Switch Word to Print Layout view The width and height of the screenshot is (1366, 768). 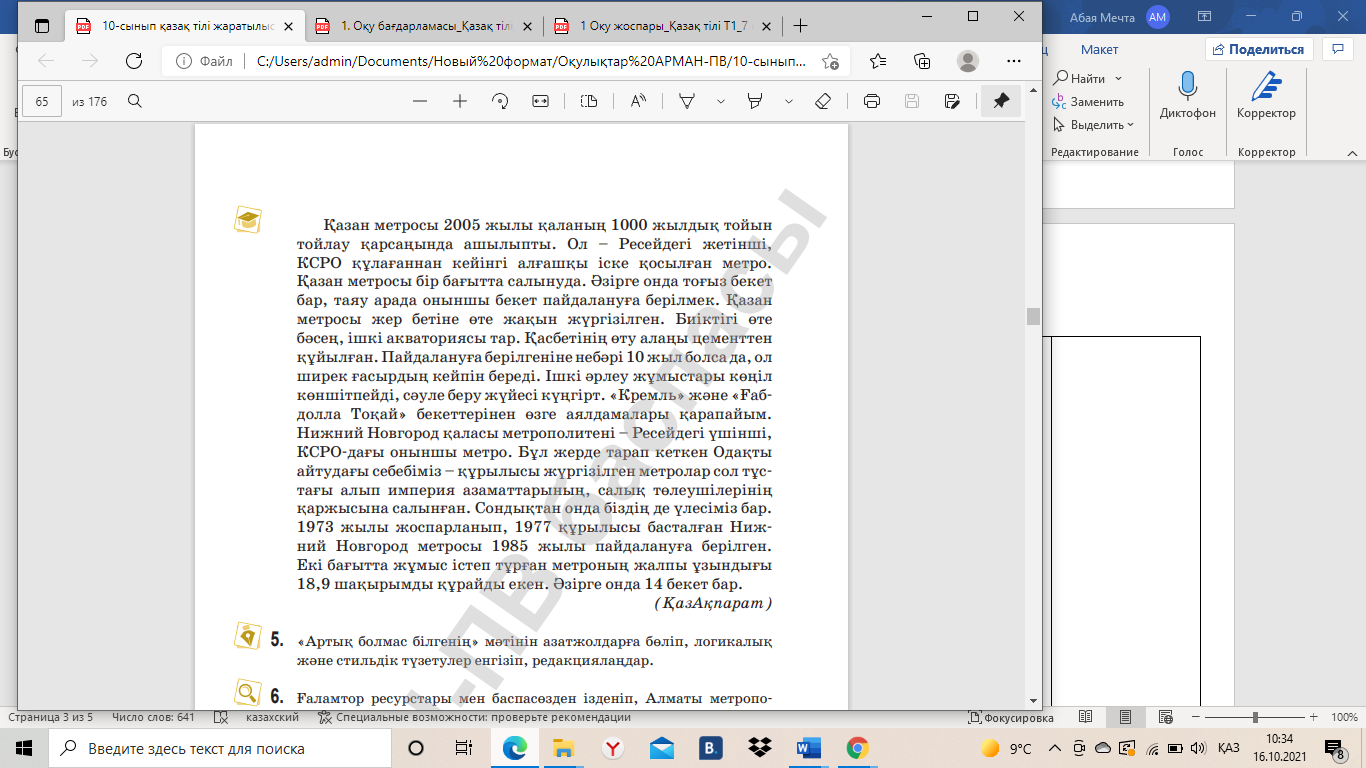point(1125,717)
